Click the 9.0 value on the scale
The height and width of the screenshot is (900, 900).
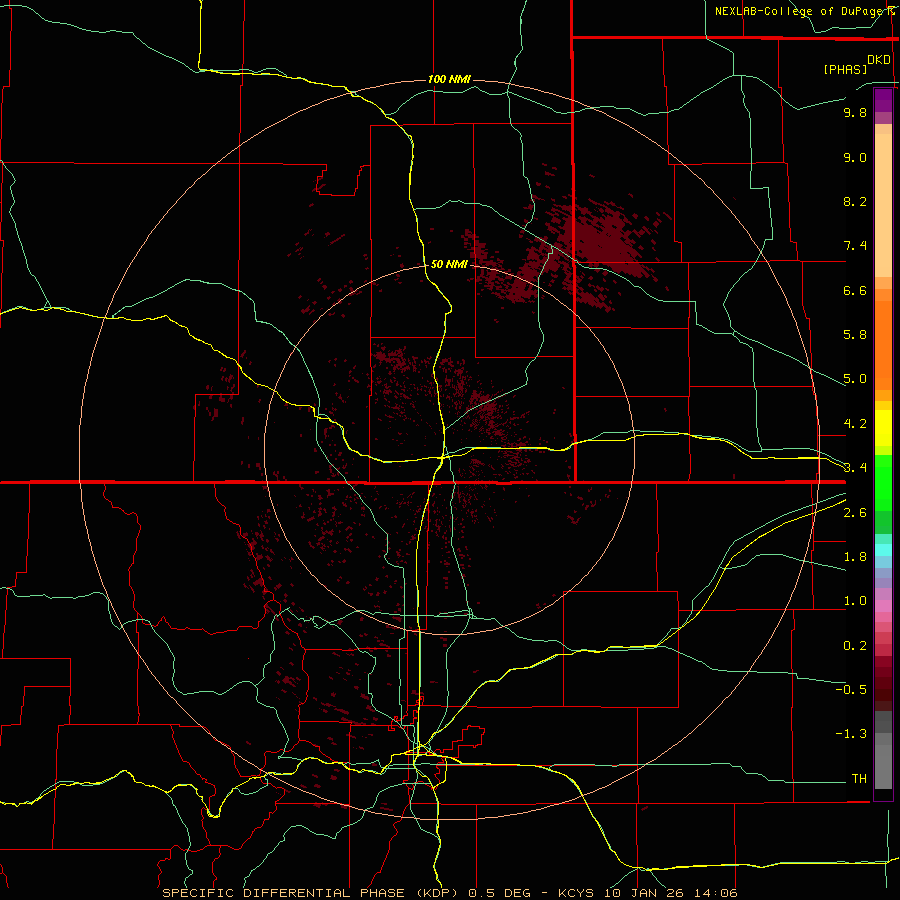(855, 157)
